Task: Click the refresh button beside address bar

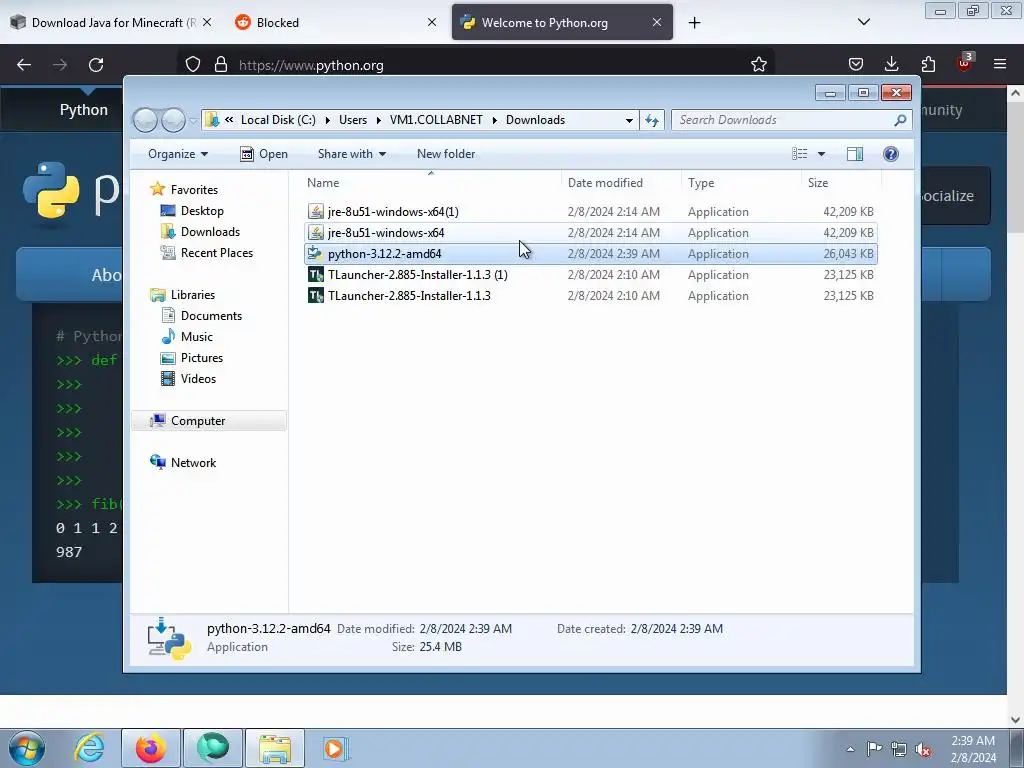Action: pyautogui.click(x=652, y=120)
